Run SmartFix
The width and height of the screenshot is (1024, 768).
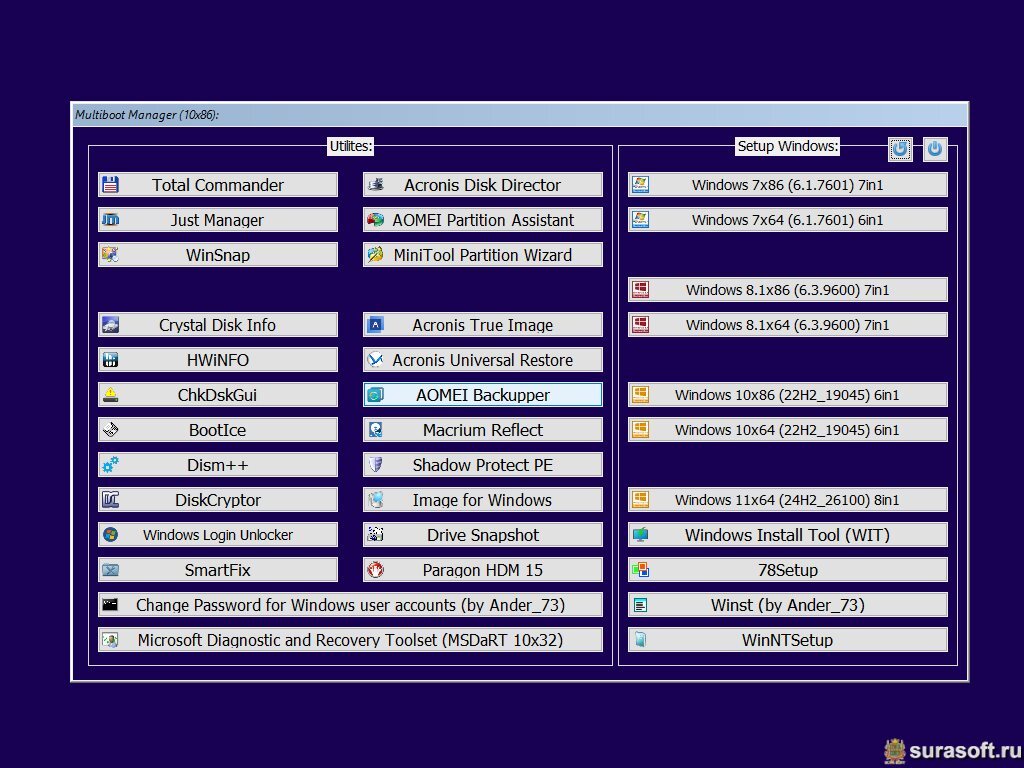click(218, 569)
